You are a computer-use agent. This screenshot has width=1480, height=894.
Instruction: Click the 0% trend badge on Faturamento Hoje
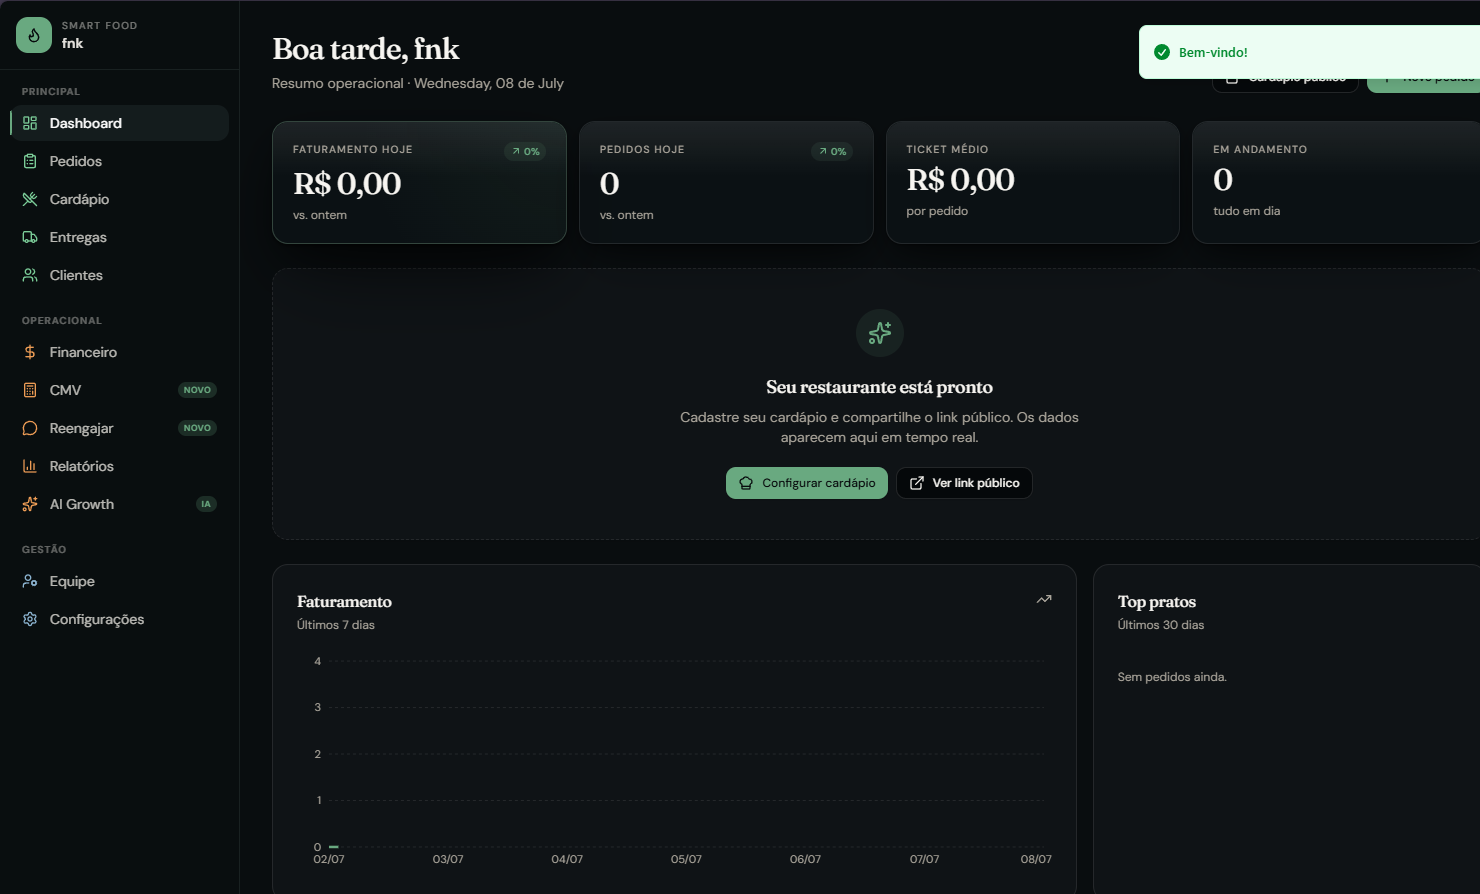pos(526,151)
